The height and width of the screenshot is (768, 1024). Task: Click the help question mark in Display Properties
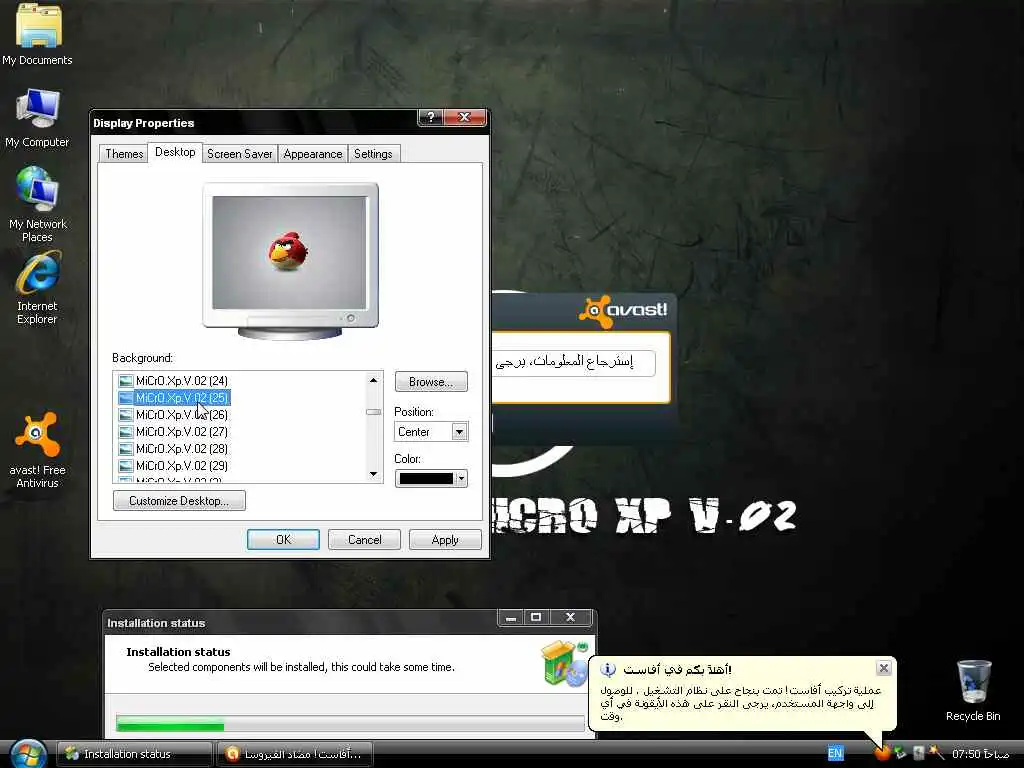click(x=430, y=118)
